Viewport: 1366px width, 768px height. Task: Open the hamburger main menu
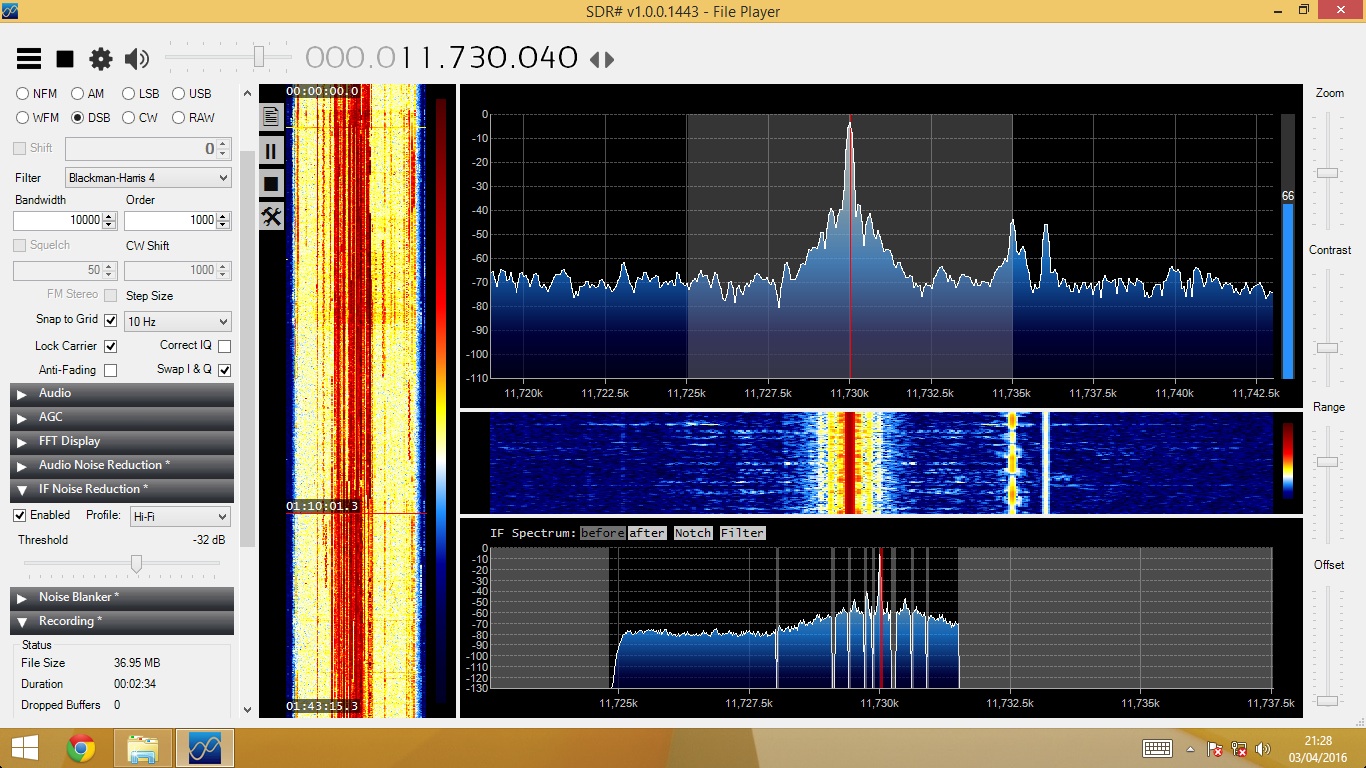point(29,58)
